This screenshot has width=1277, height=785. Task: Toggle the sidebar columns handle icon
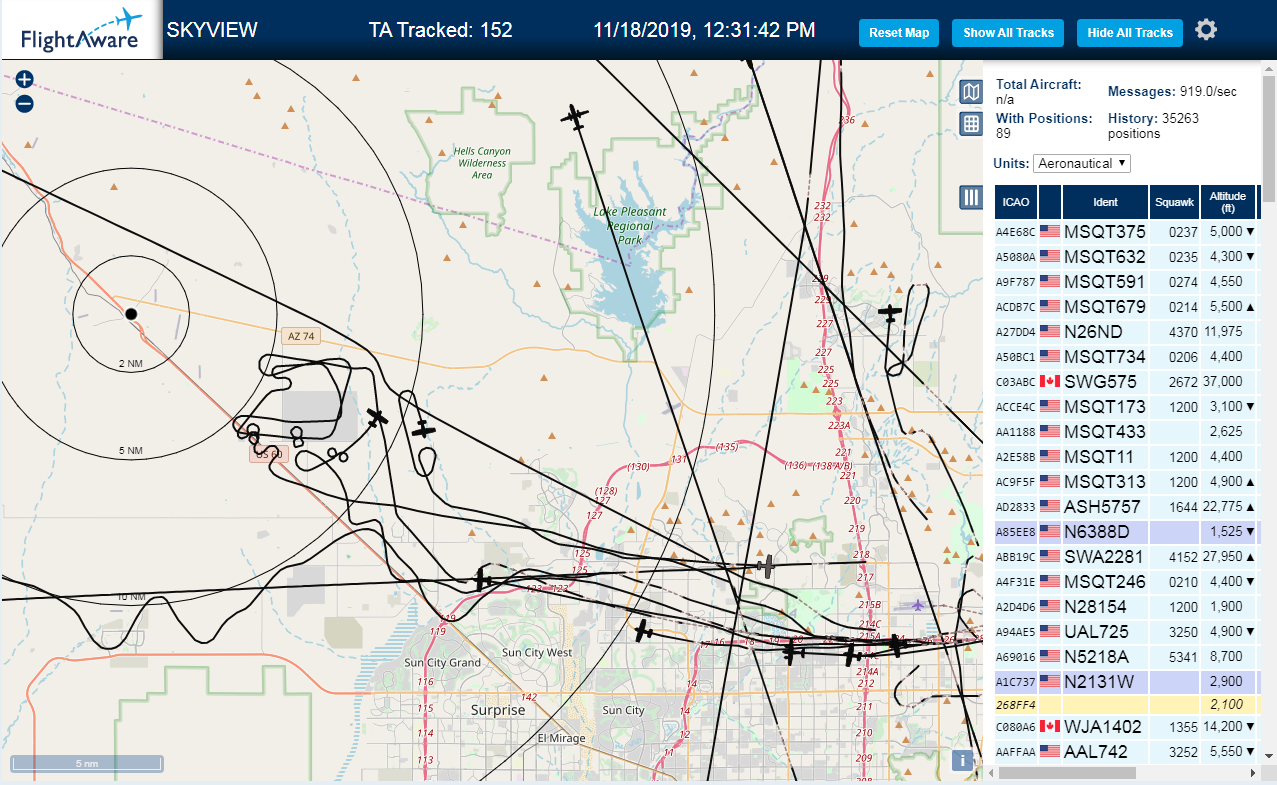pyautogui.click(x=970, y=197)
